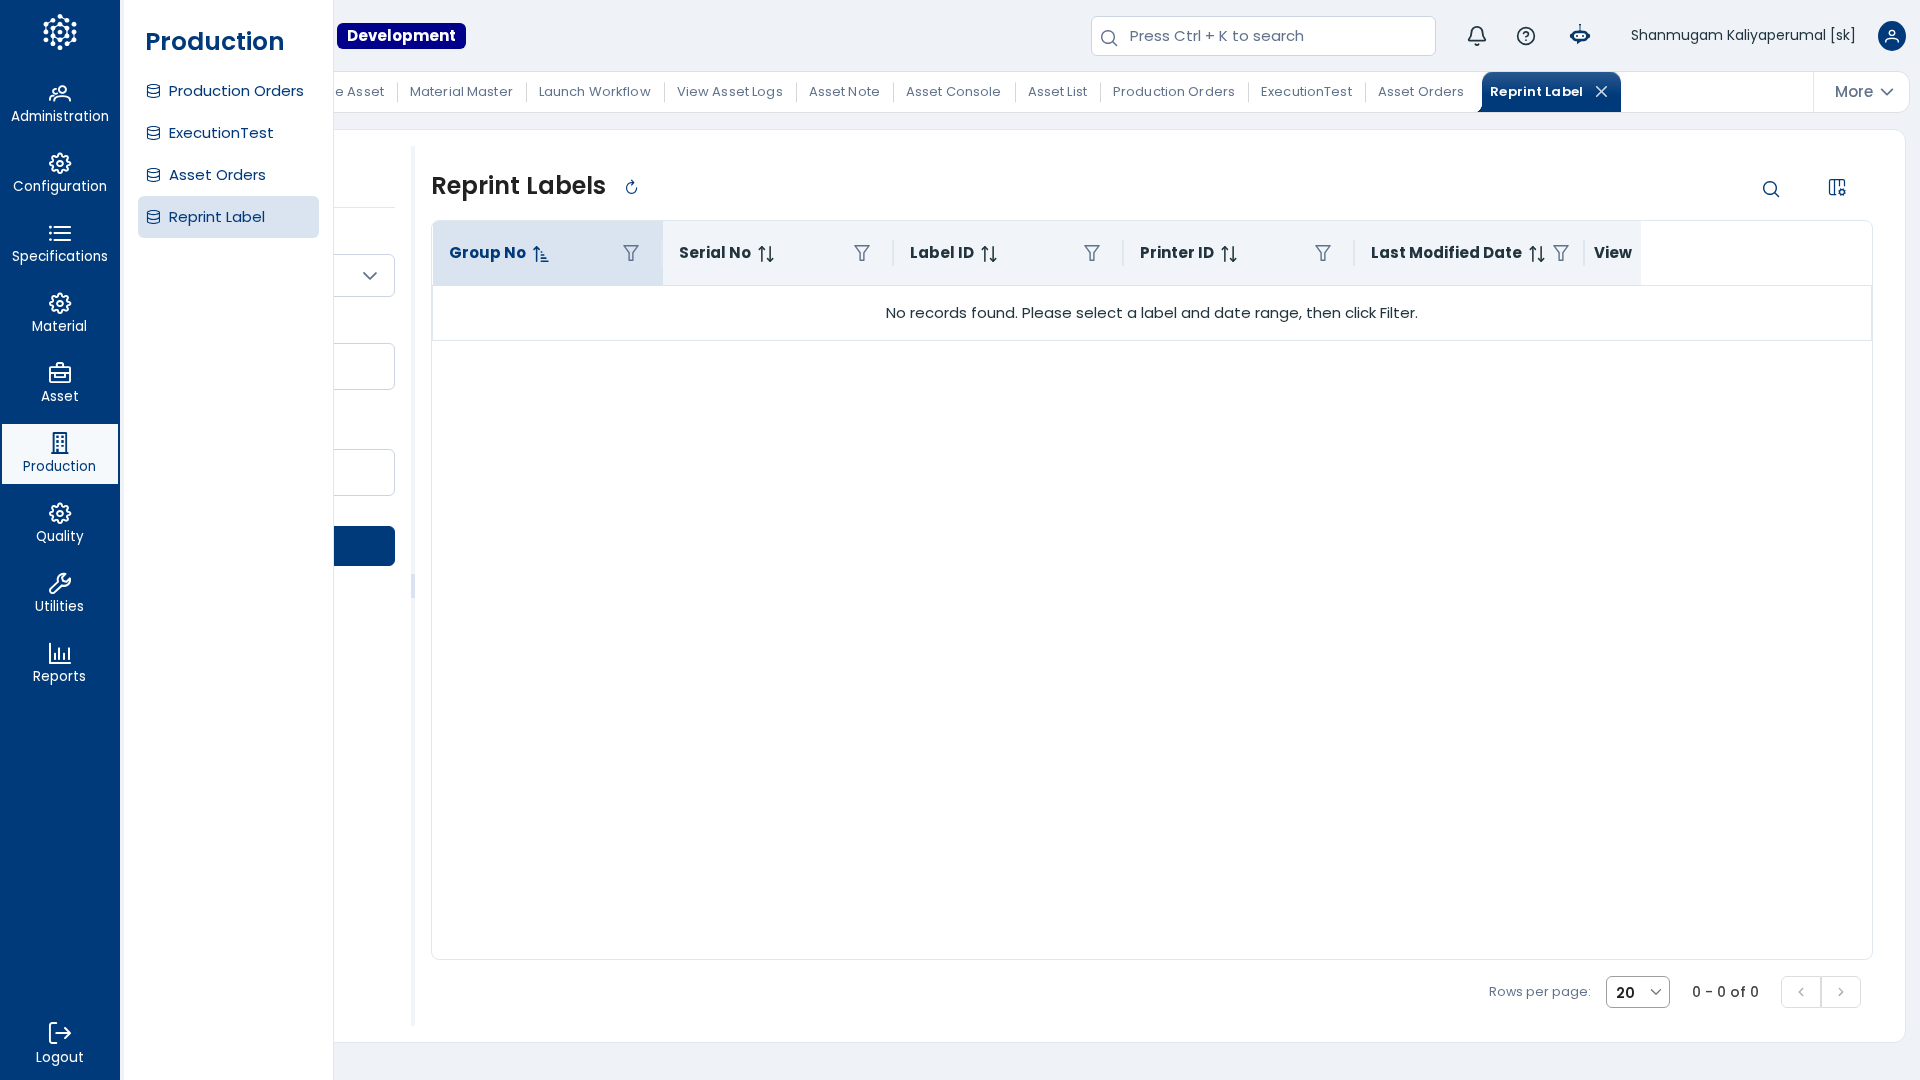The height and width of the screenshot is (1080, 1920).
Task: Click the Ctrl + K search field
Action: pyautogui.click(x=1263, y=36)
